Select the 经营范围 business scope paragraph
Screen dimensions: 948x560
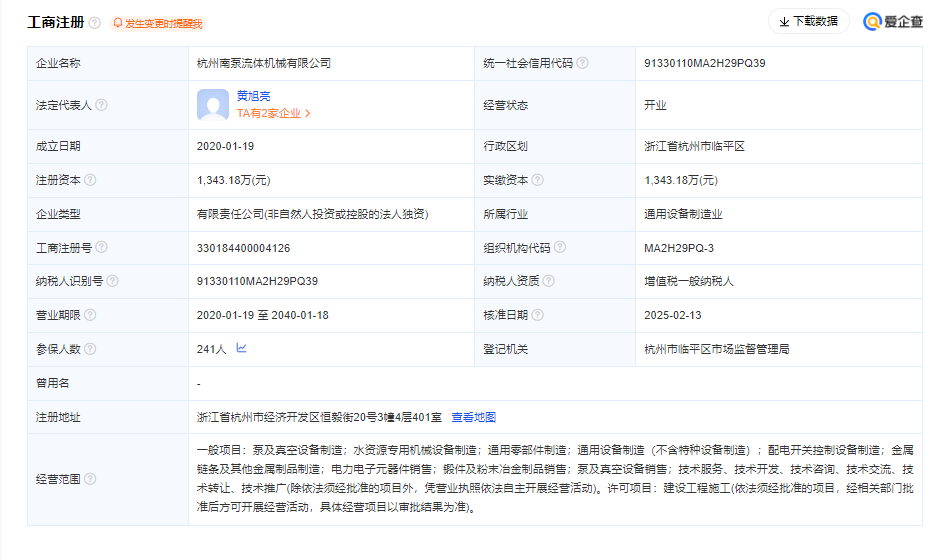coord(555,478)
